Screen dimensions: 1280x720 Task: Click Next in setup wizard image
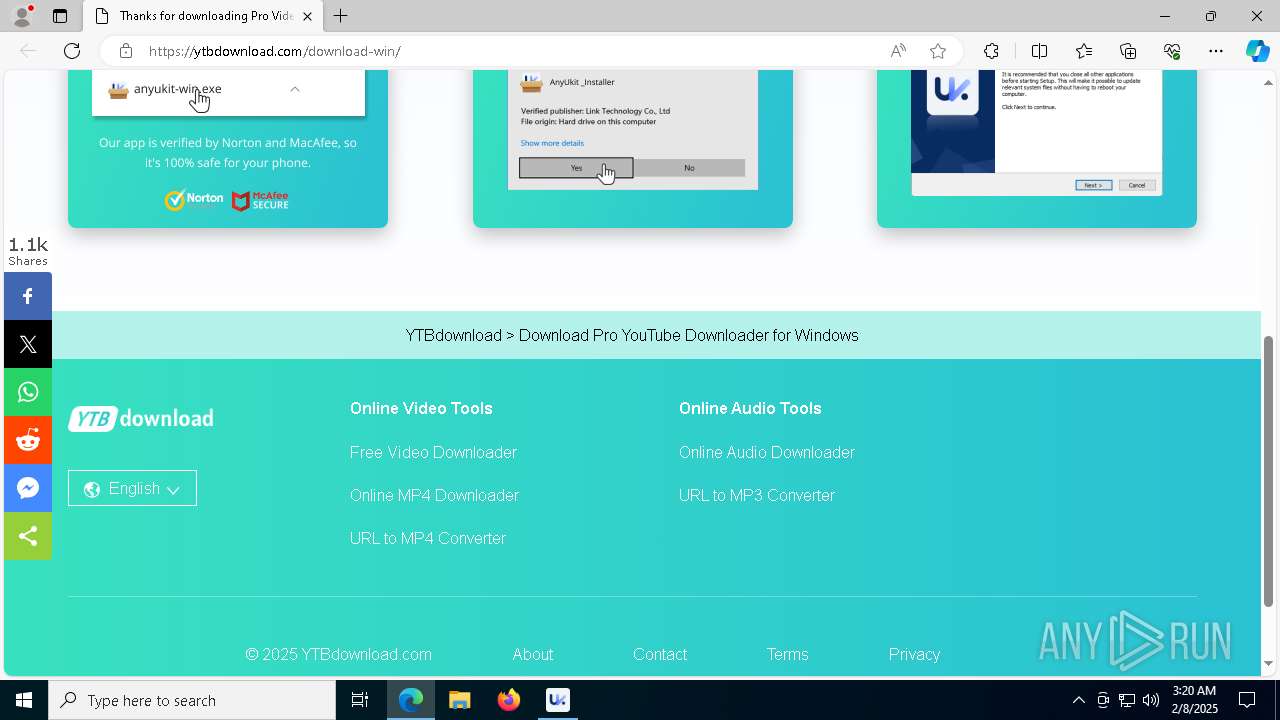1093,185
